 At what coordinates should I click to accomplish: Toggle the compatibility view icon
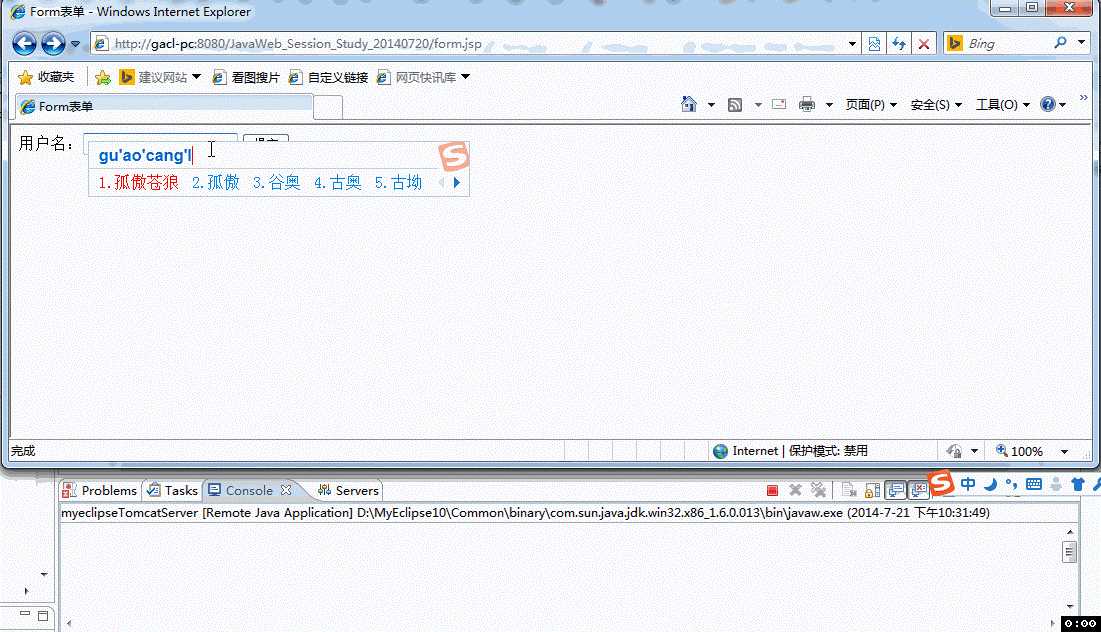tap(874, 44)
